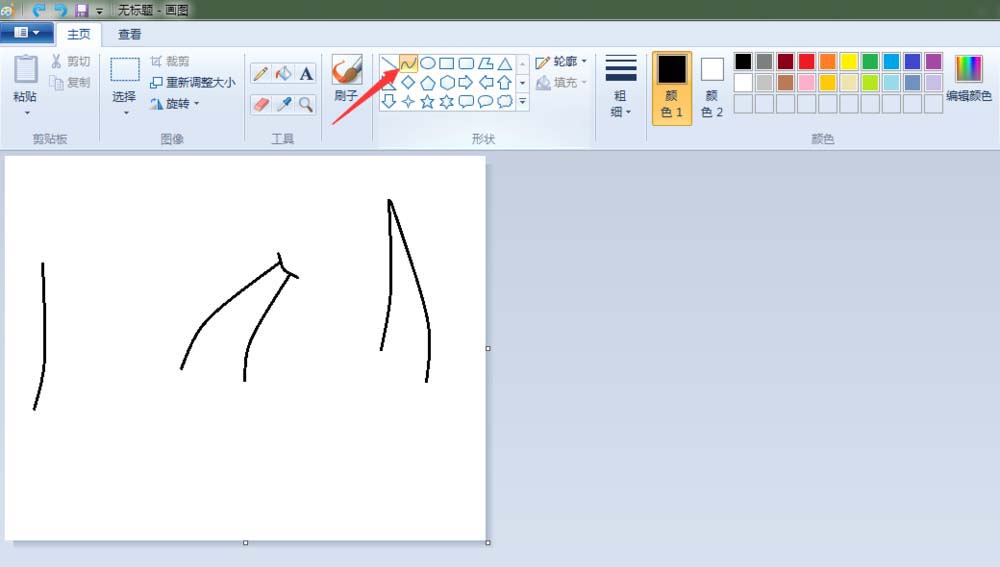Choose the Brush (刷子) tool
This screenshot has width=1000, height=567.
(347, 79)
